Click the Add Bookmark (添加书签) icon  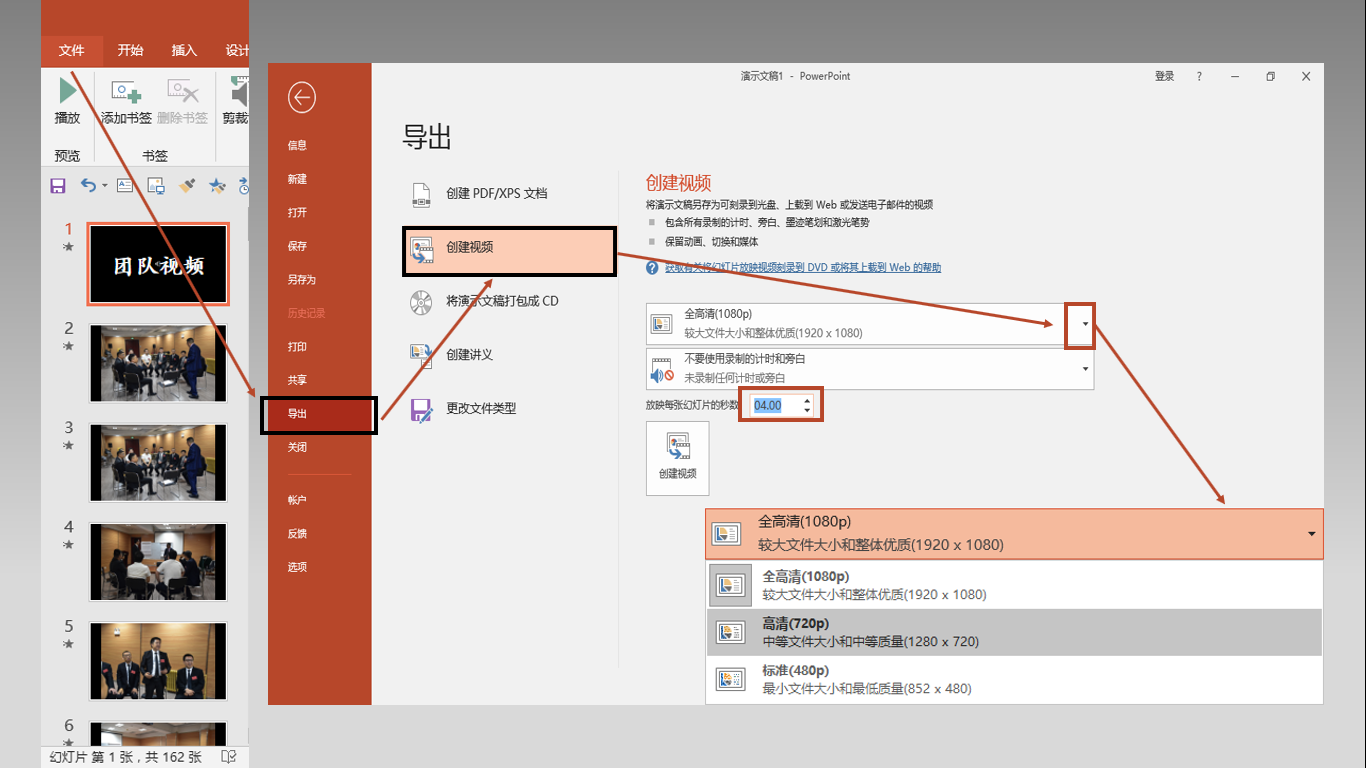point(126,92)
